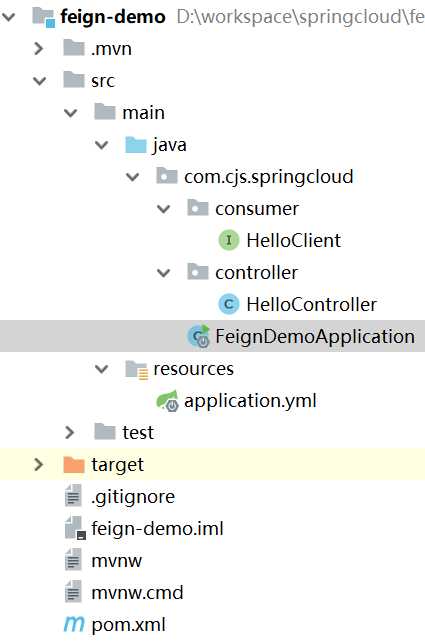Viewport: 425px width, 642px height.
Task: Click the application.yml Spring config icon
Action: (x=167, y=400)
